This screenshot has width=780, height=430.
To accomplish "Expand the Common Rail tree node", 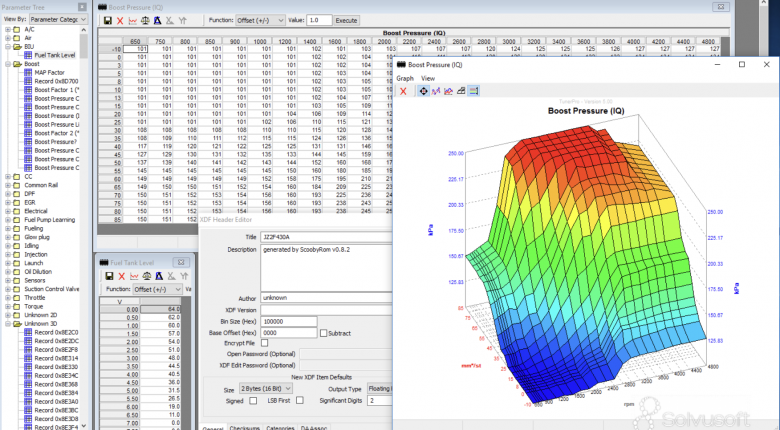I will coord(8,185).
